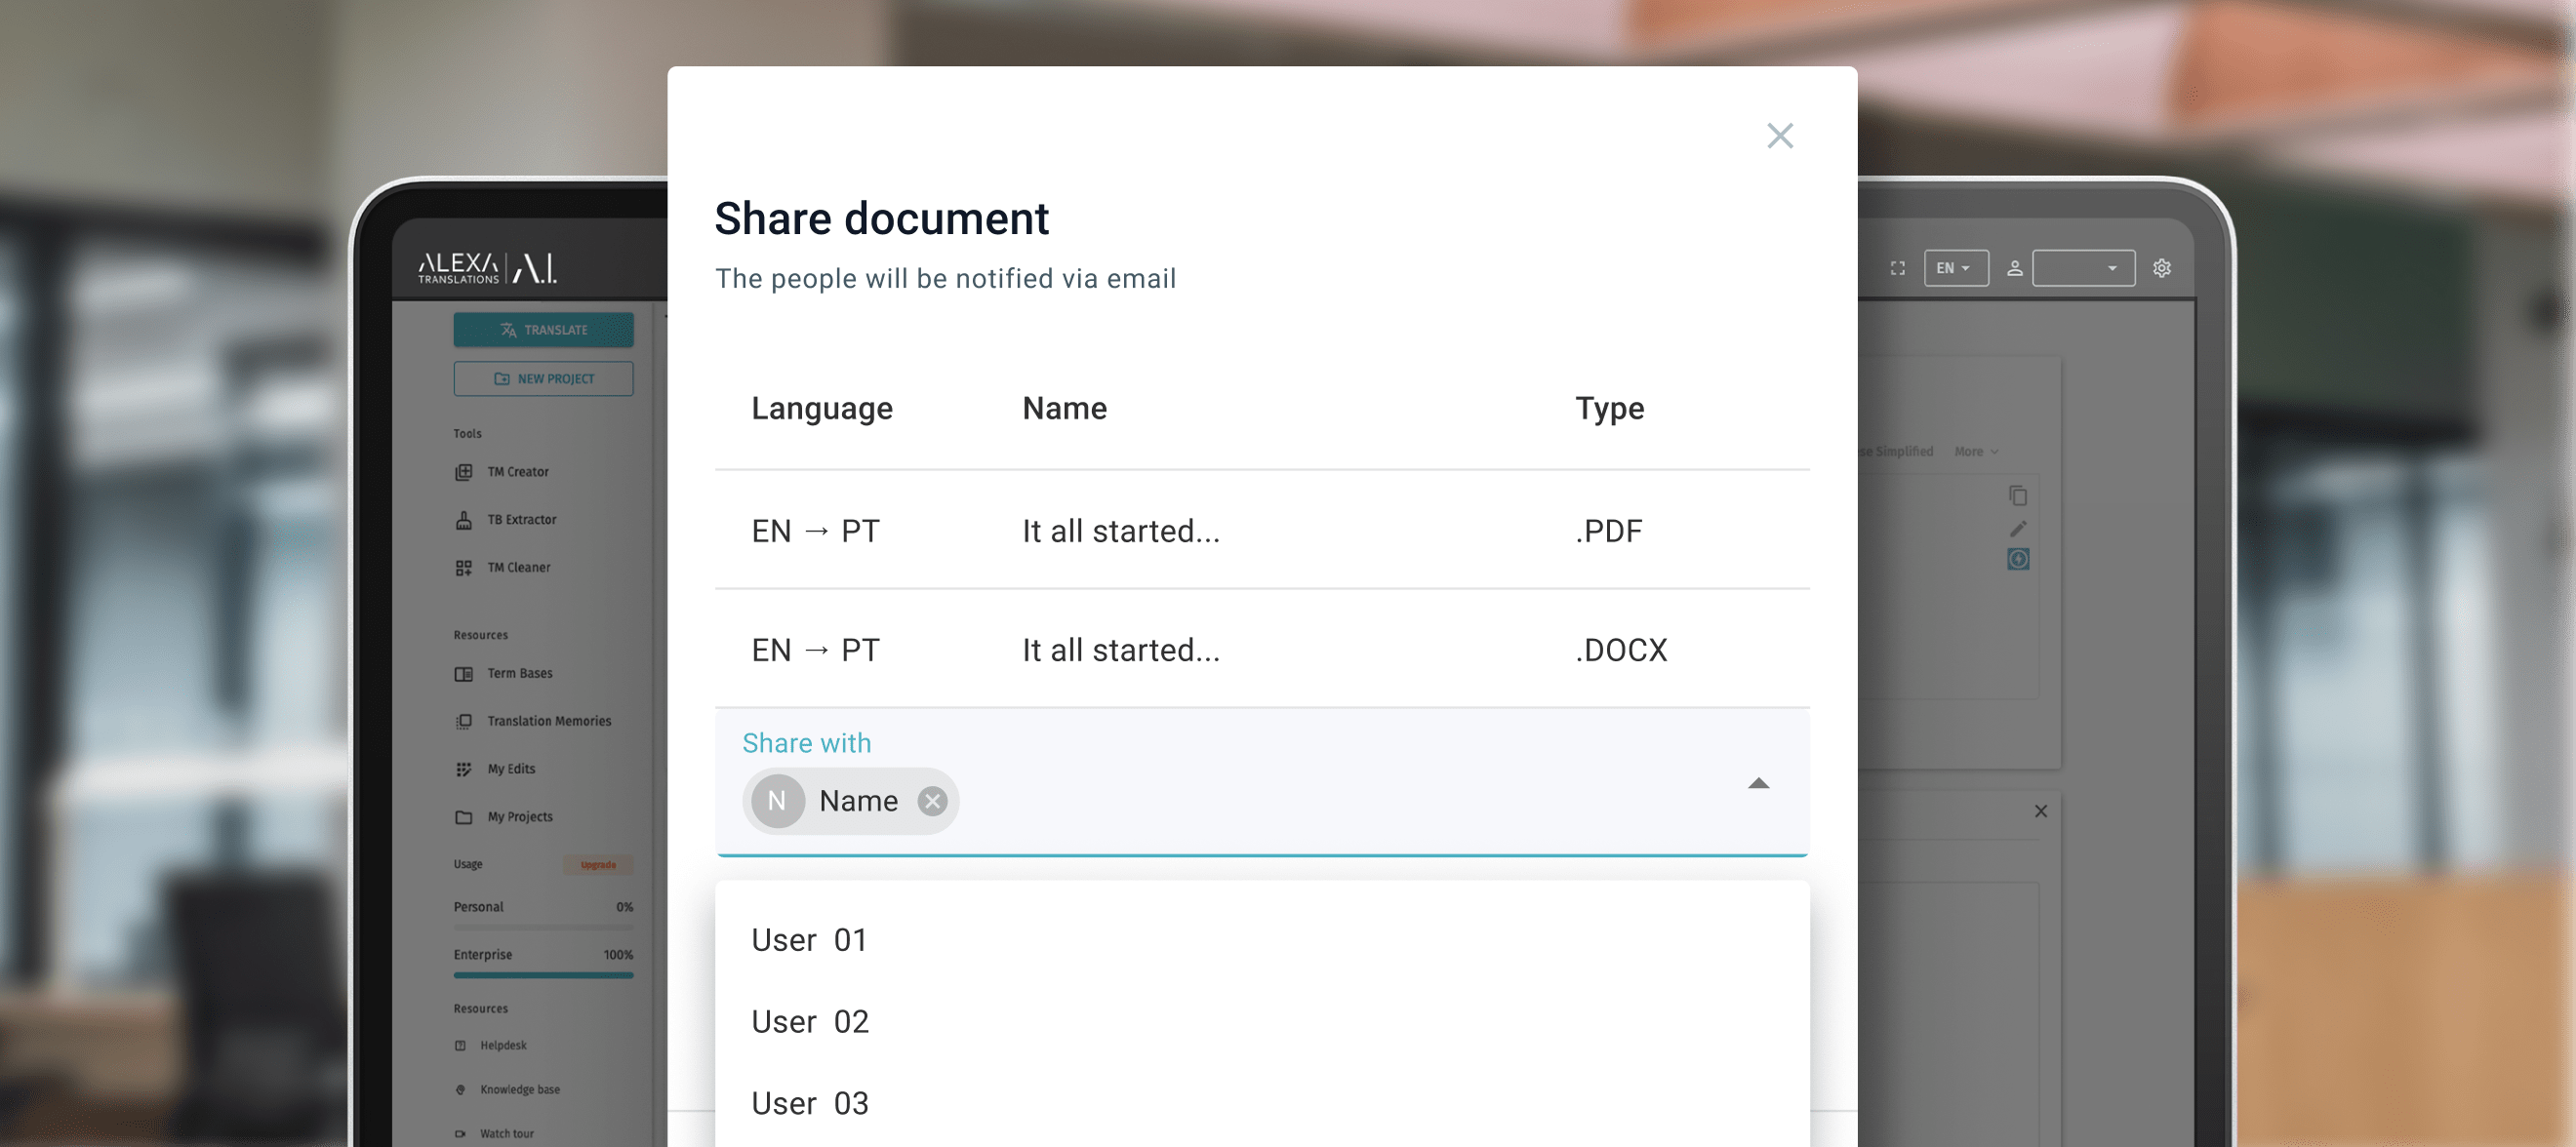Viewport: 2576px width, 1147px height.
Task: Click the Share with input field
Action: point(1261,783)
